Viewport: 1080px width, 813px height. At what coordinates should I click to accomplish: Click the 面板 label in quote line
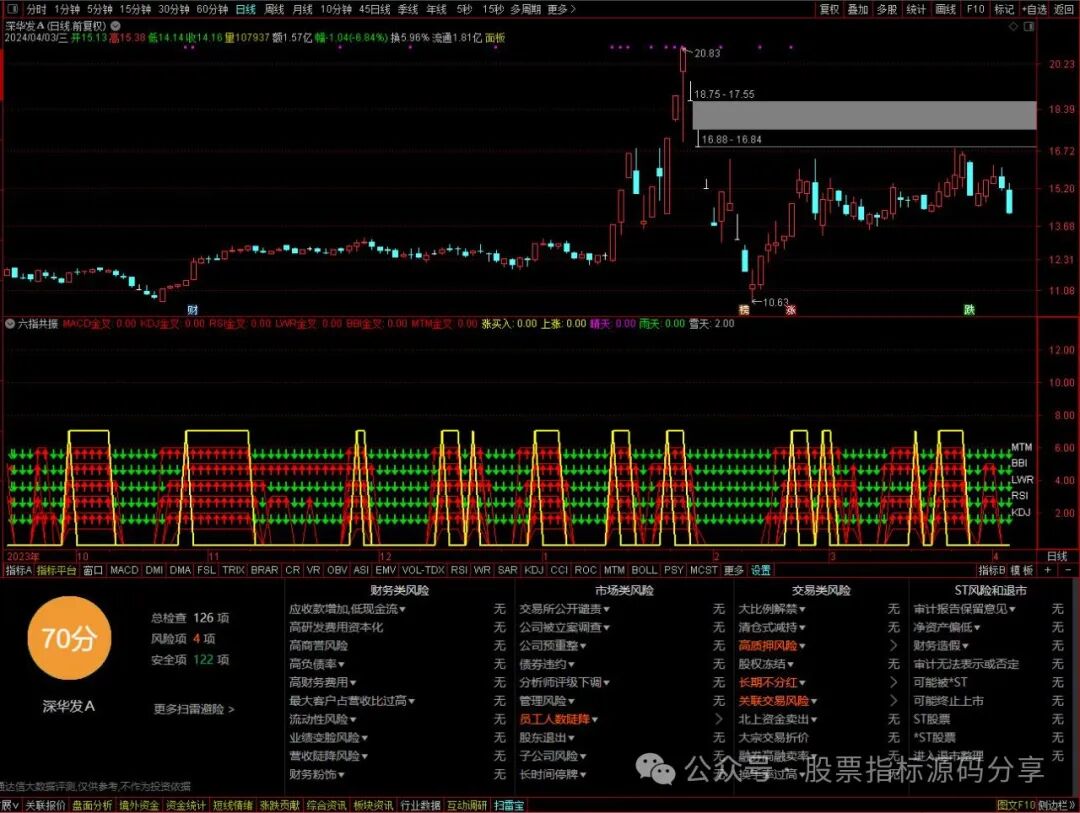click(495, 37)
